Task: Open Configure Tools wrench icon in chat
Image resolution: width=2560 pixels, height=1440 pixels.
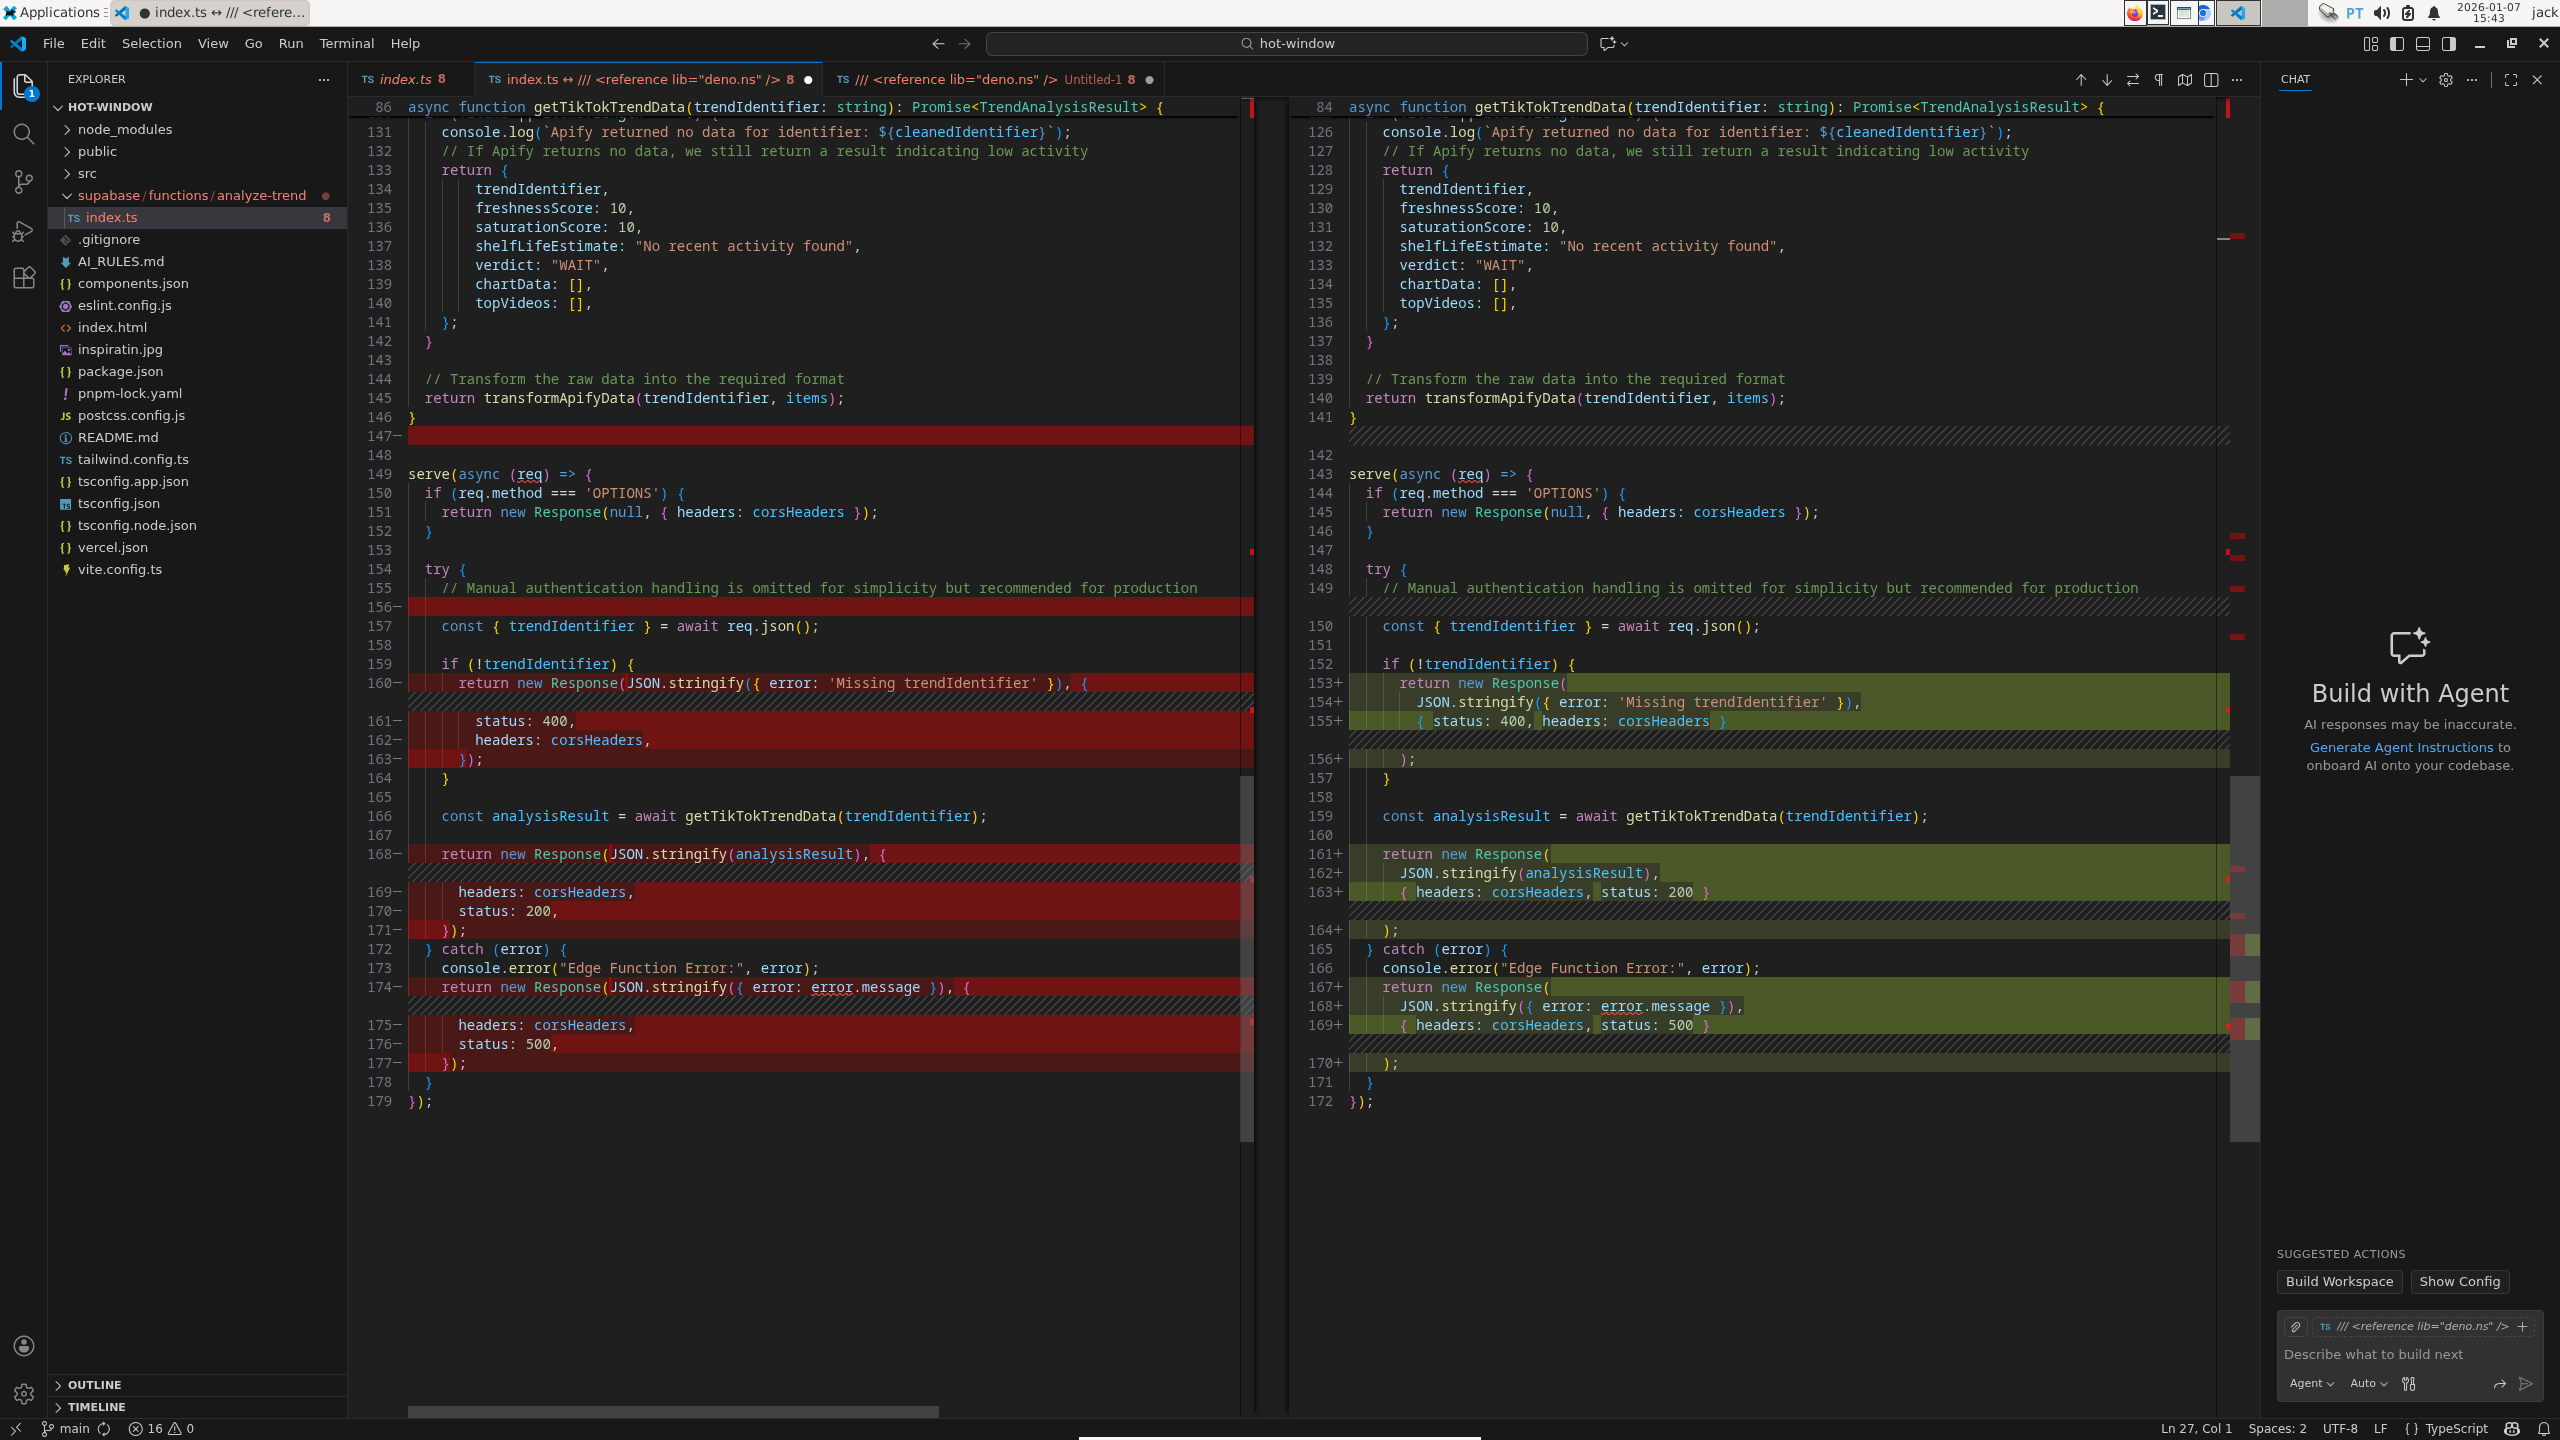Action: click(x=2409, y=1384)
